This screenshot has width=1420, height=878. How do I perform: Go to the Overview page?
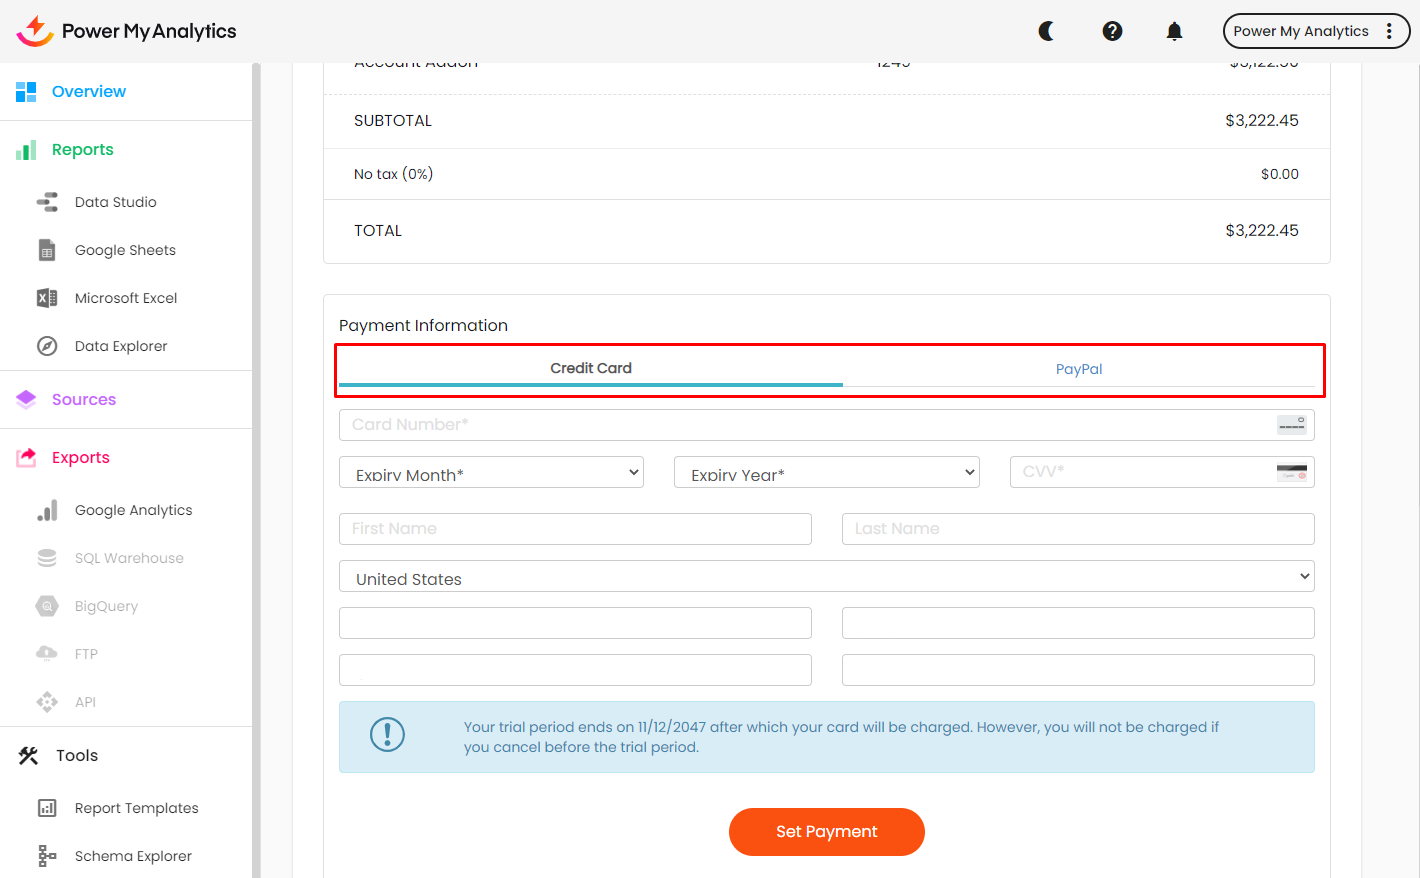pyautogui.click(x=88, y=92)
